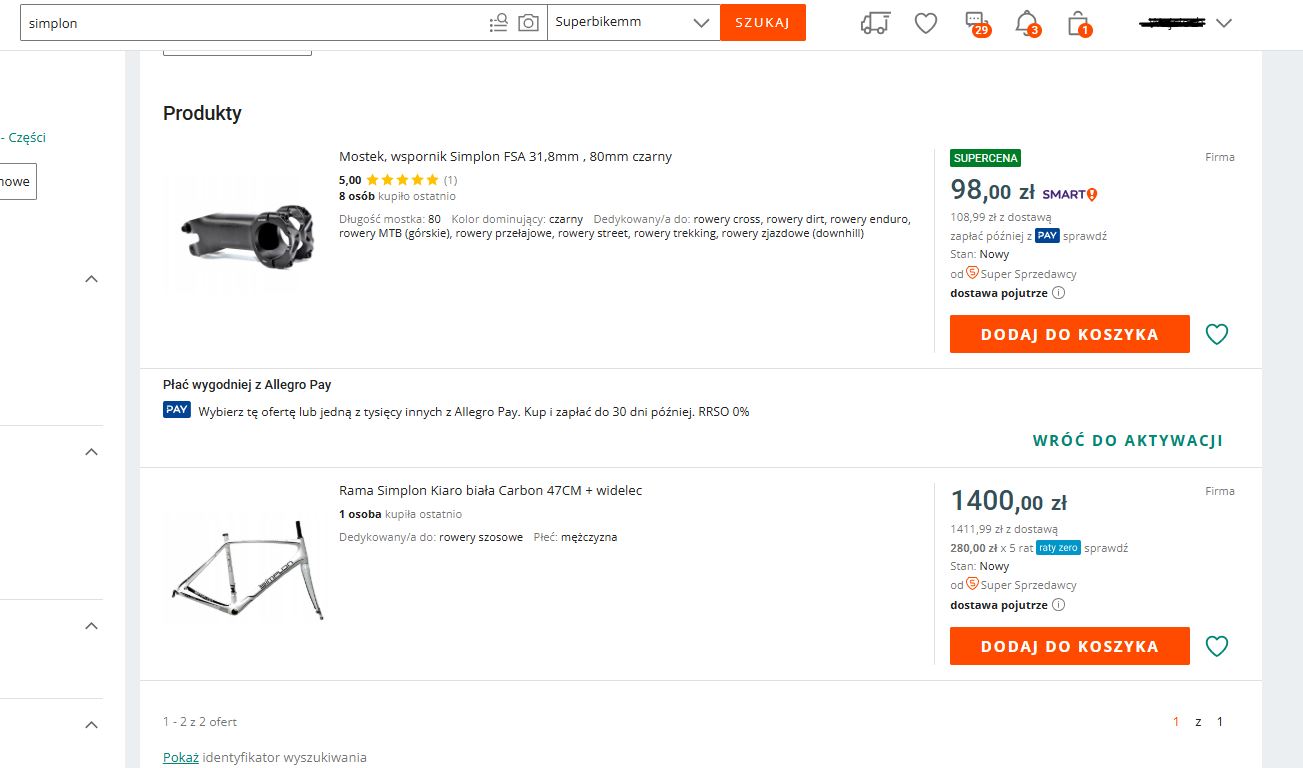Open the delivery truck icon in header
The width and height of the screenshot is (1303, 768).
pyautogui.click(x=874, y=23)
